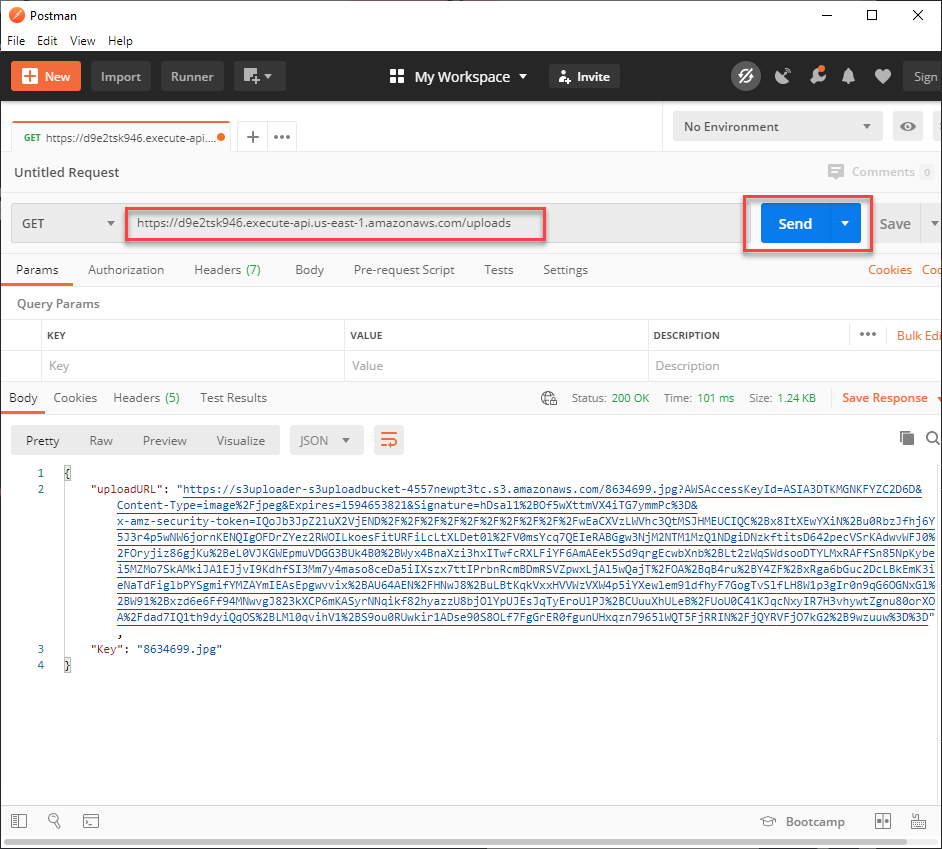Open the View menu
Screen dimensions: 942x849
point(82,41)
